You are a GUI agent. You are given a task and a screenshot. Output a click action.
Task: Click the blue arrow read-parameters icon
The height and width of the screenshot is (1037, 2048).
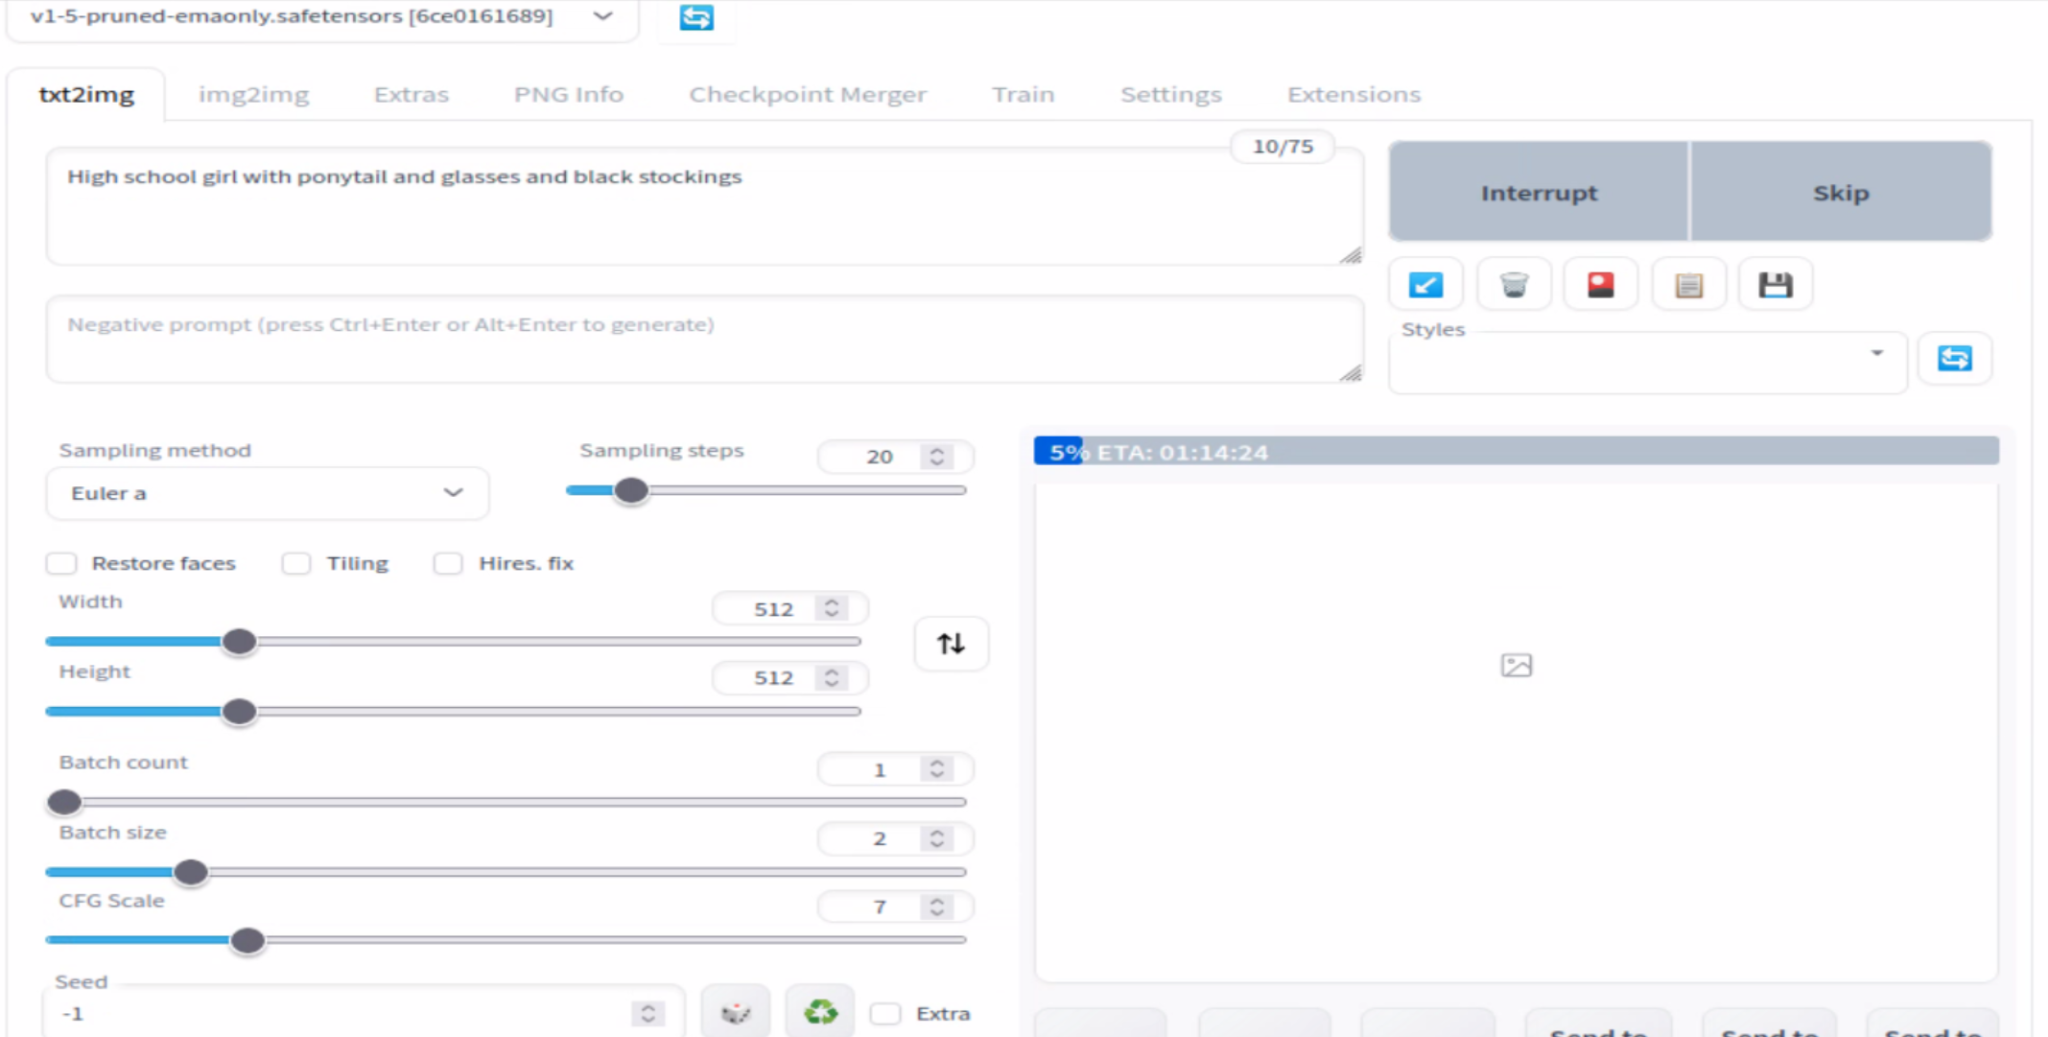pos(1425,285)
